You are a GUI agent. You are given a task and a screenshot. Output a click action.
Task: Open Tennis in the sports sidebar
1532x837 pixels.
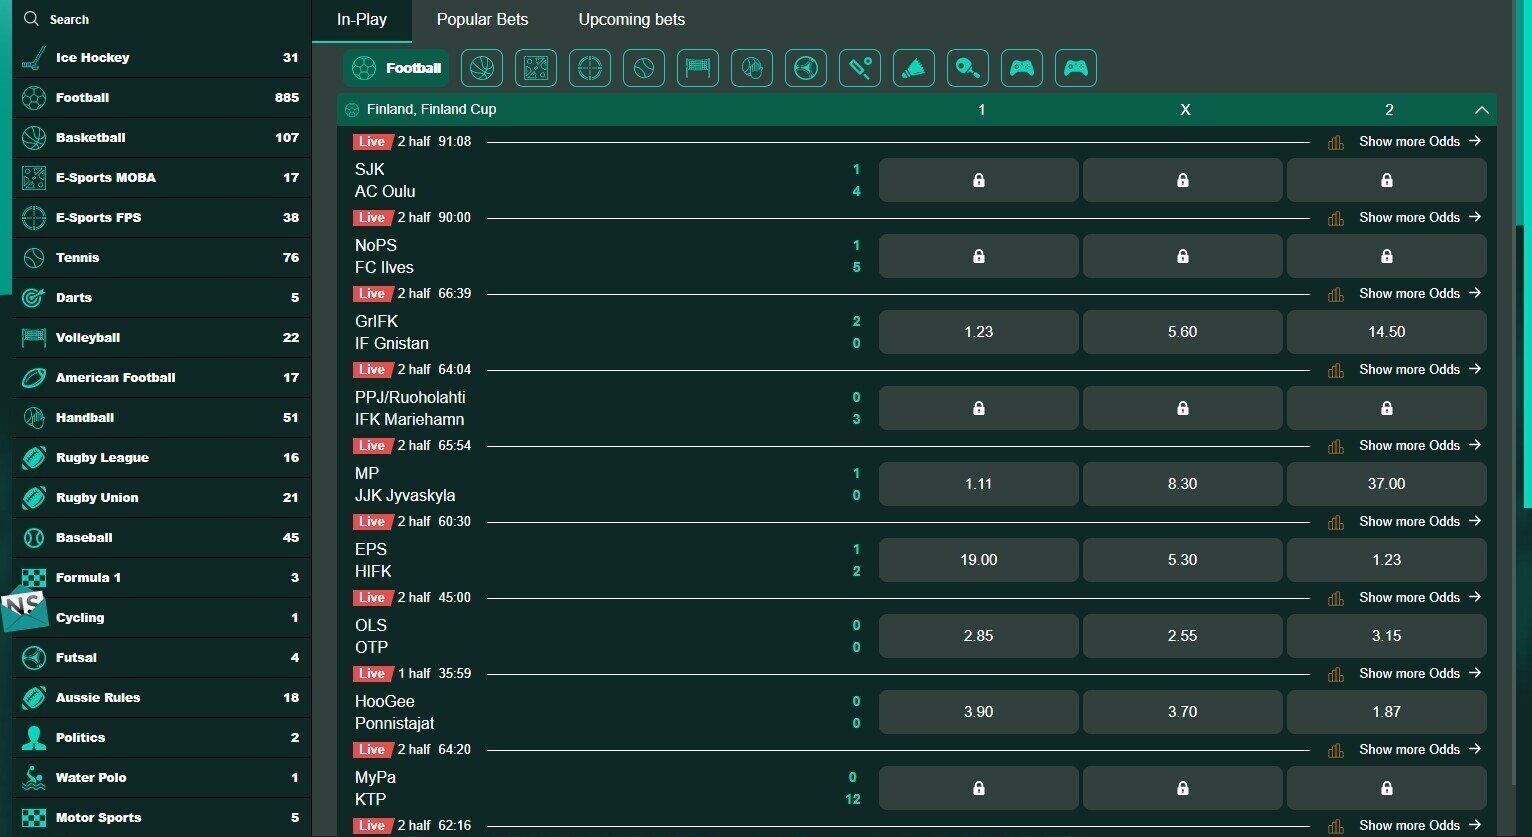161,258
